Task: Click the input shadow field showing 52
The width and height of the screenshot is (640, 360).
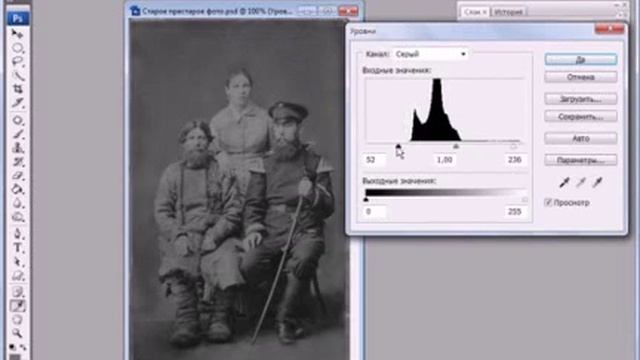Action: (x=374, y=160)
